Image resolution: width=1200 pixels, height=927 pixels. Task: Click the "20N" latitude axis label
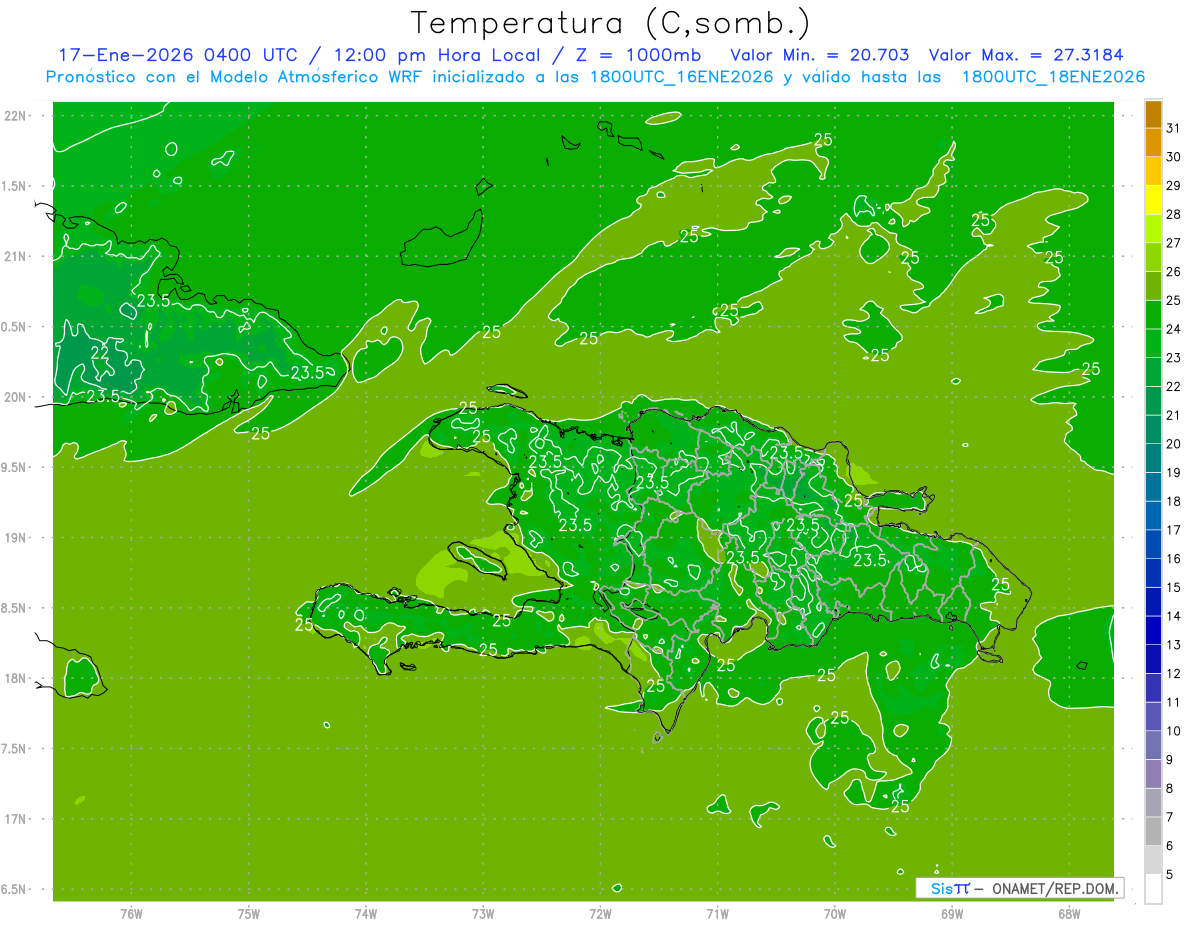tap(17, 397)
